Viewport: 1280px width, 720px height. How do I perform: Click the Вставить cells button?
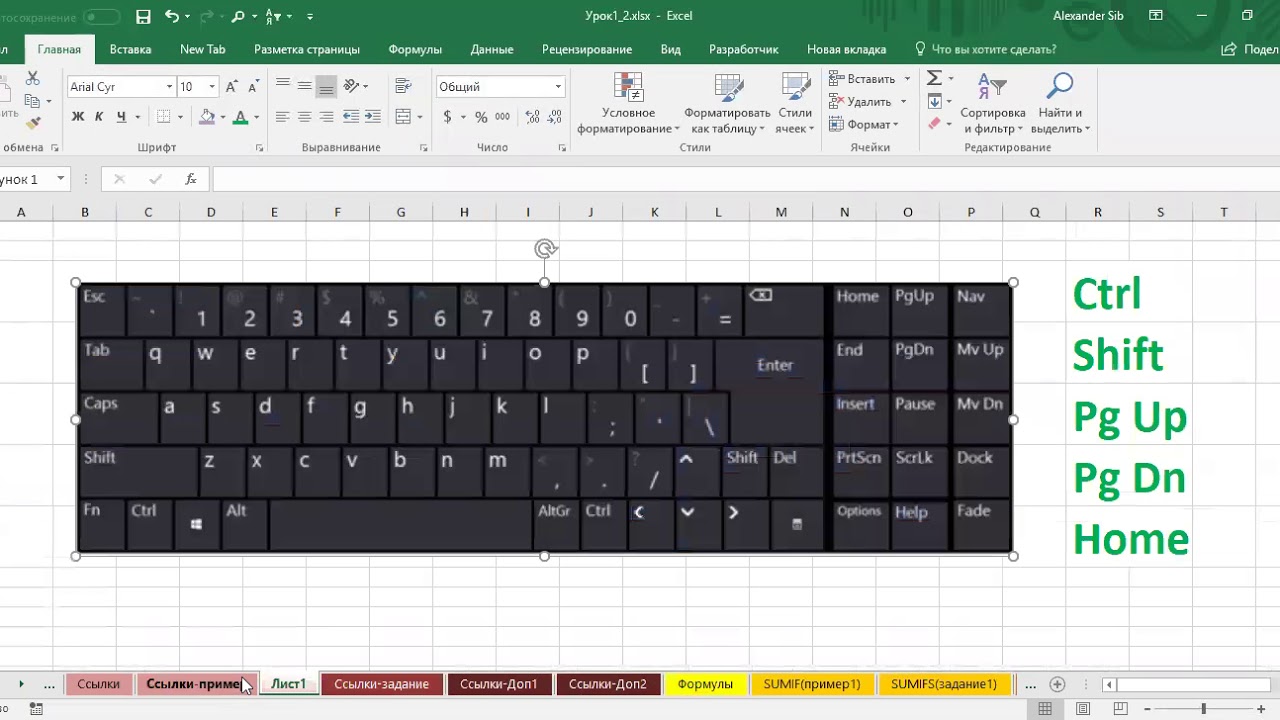(x=869, y=78)
